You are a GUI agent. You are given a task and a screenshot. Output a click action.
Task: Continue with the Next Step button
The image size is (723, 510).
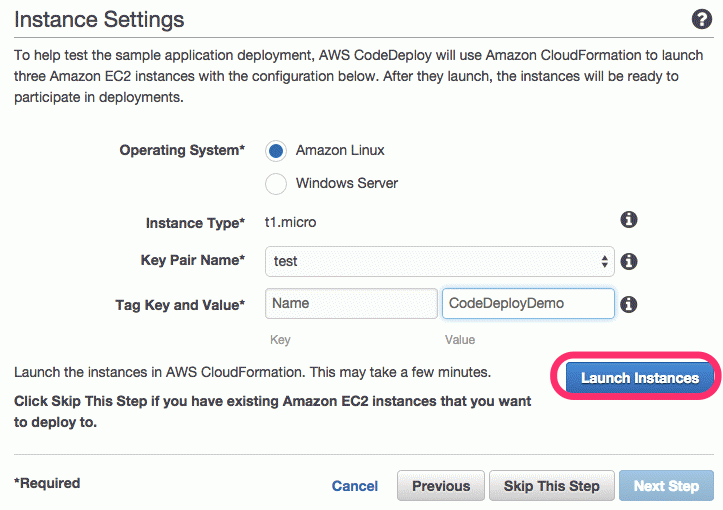(666, 486)
